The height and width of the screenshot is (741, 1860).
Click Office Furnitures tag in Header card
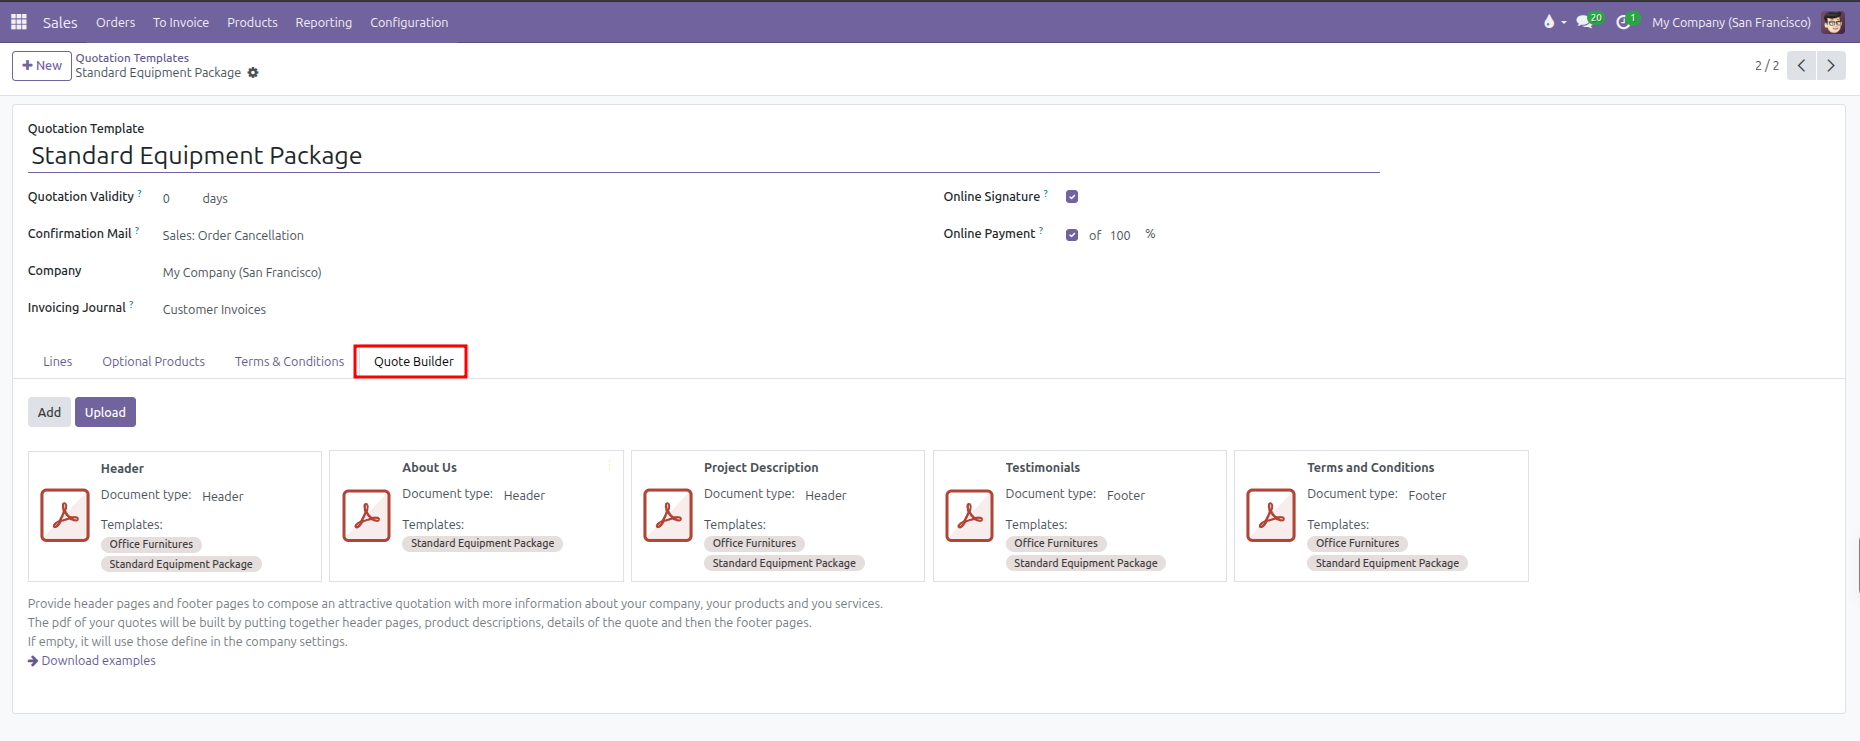pos(151,545)
